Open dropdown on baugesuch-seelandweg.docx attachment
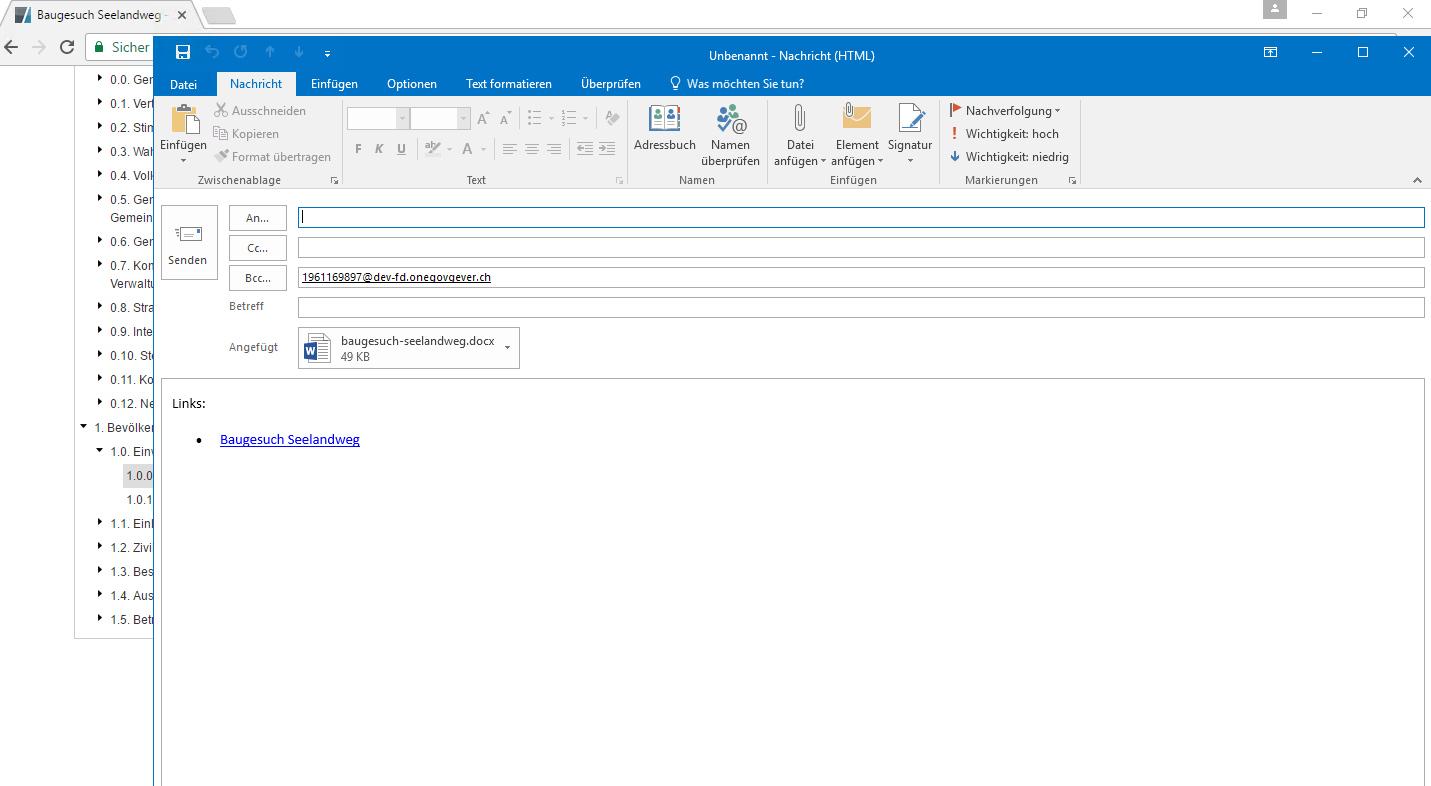The image size is (1431, 786). click(x=507, y=347)
